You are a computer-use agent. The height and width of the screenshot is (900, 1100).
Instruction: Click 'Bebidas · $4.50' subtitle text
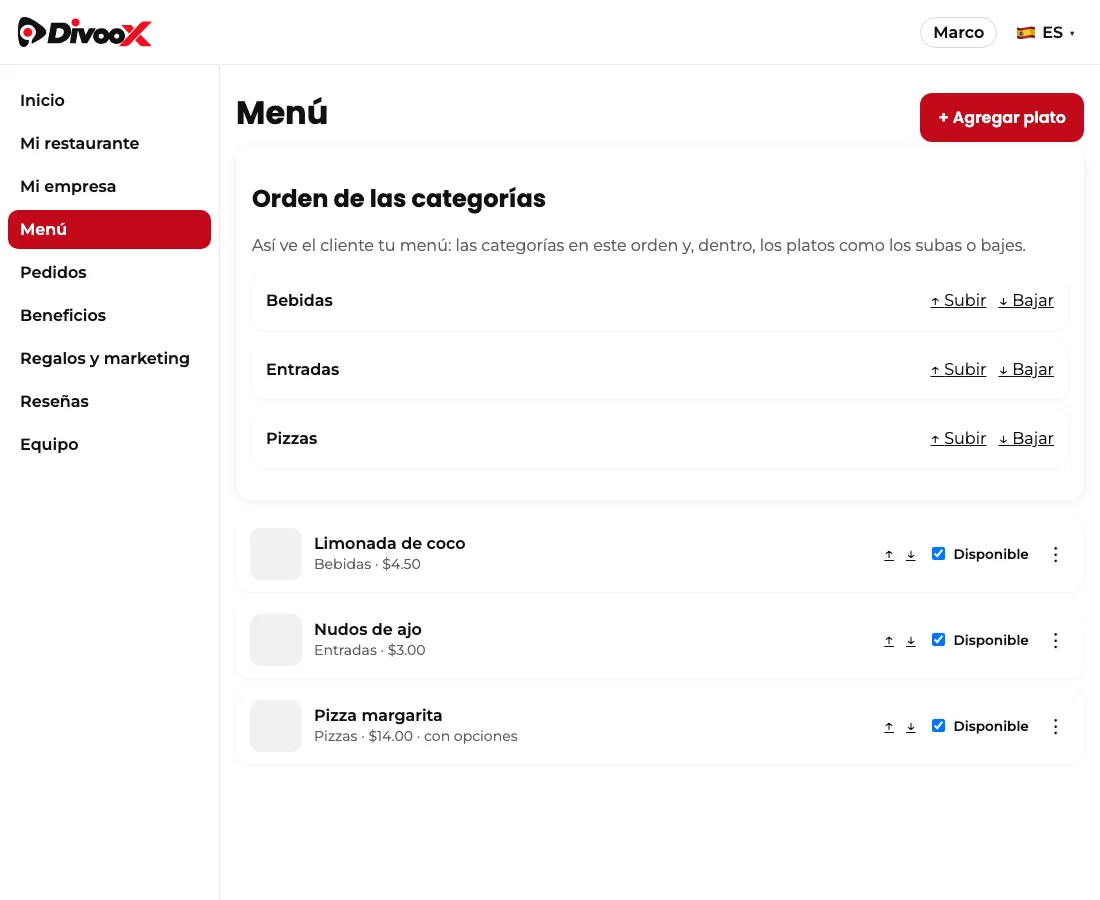(x=368, y=564)
